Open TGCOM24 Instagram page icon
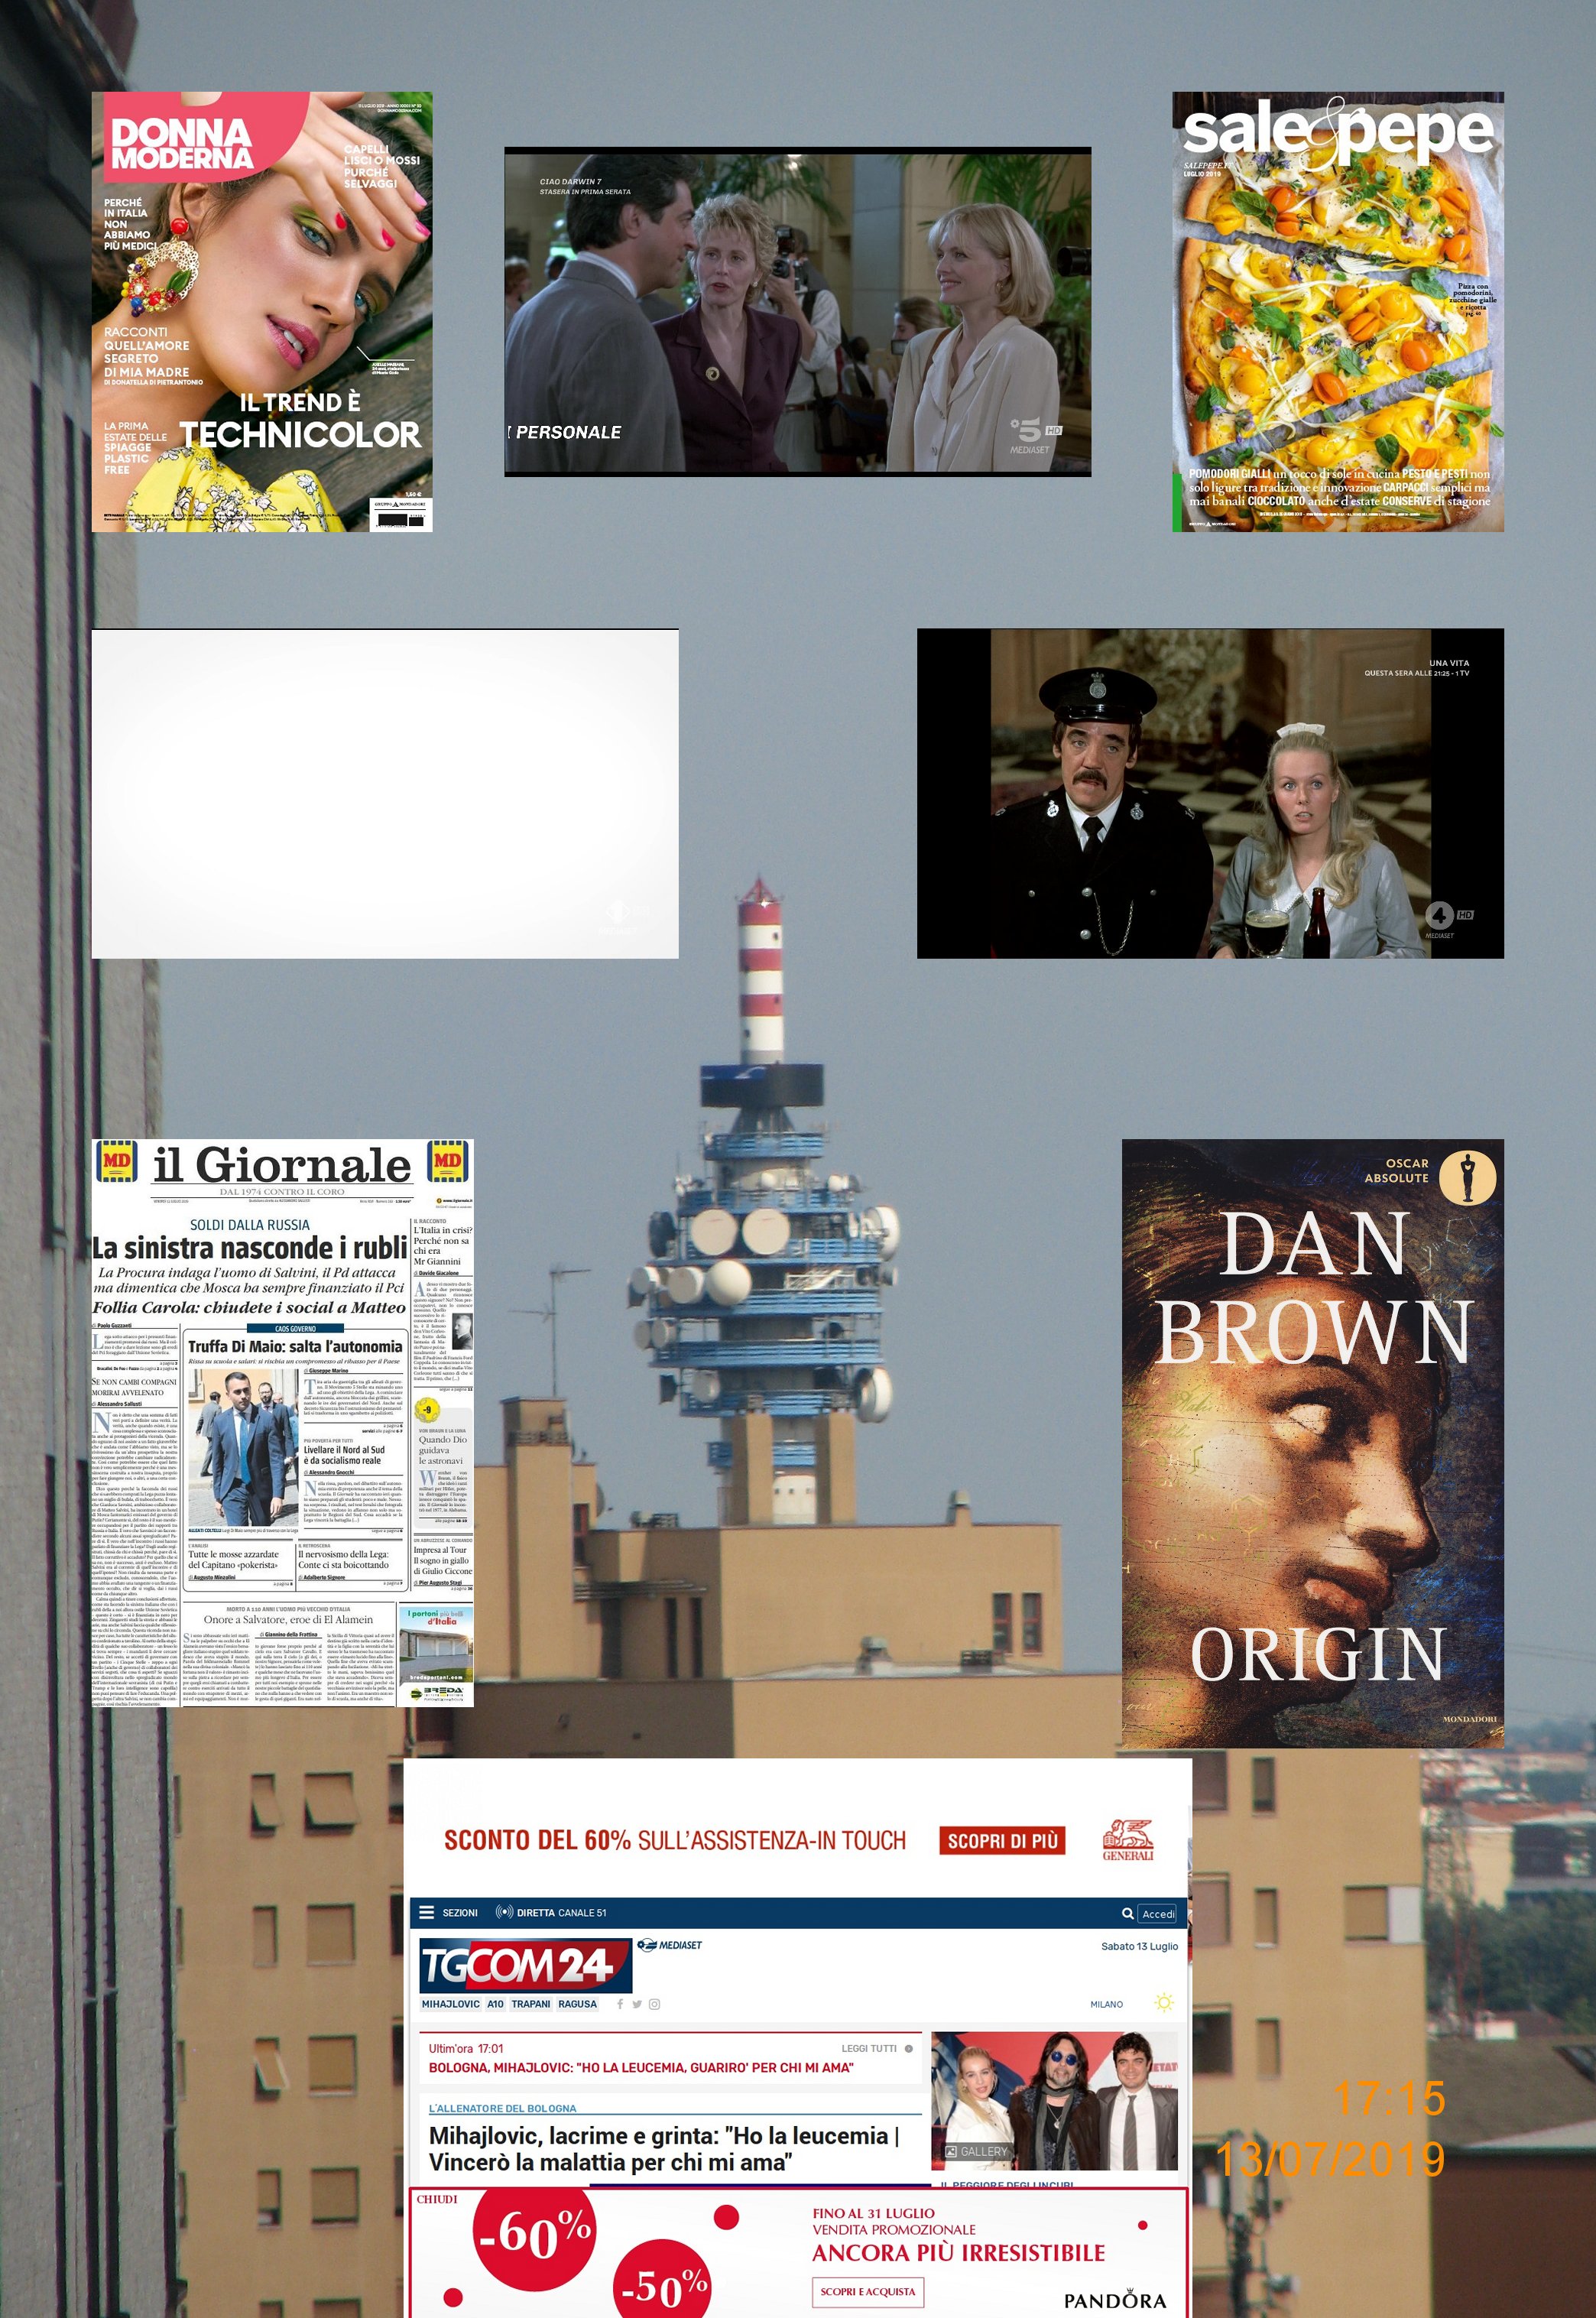 coord(654,2004)
